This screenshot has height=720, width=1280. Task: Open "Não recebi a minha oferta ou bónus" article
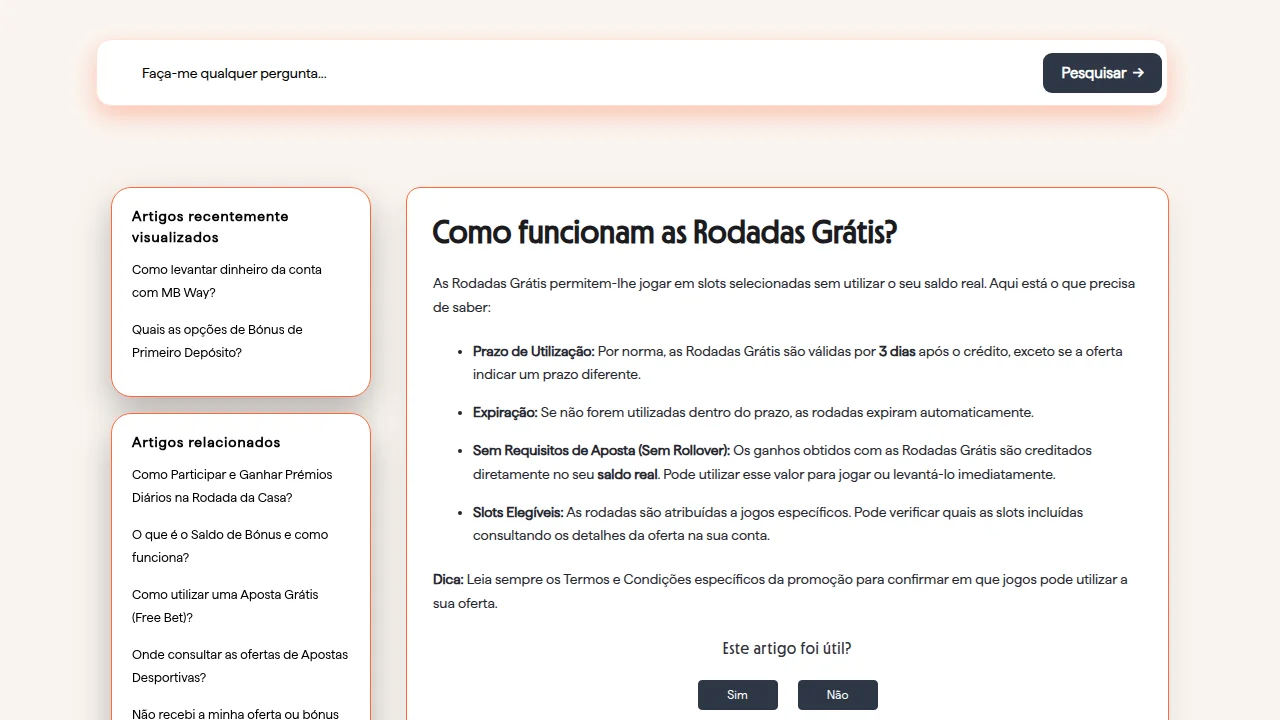tap(235, 714)
